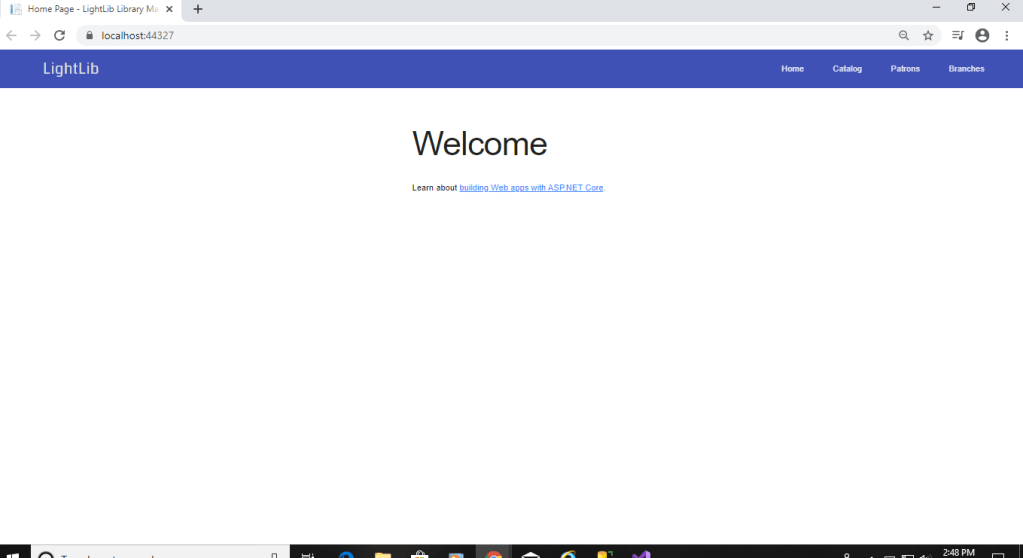The height and width of the screenshot is (558, 1023).
Task: Open the Patrons navigation item
Action: (905, 69)
